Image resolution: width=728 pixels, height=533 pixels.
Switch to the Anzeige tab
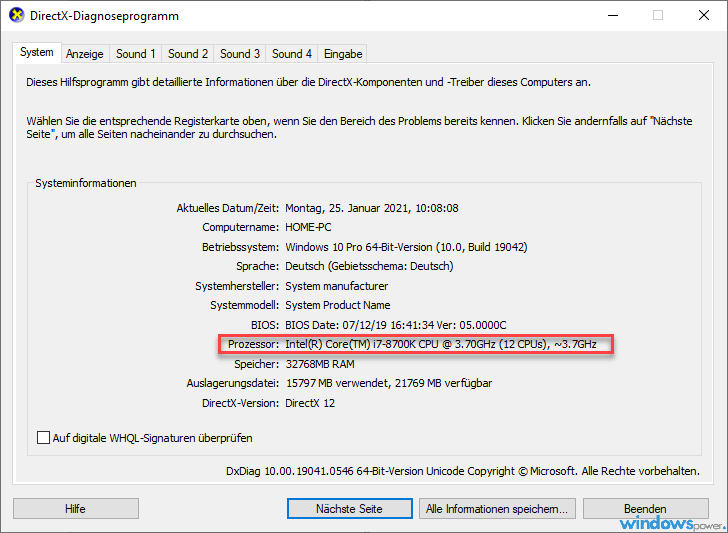click(84, 54)
